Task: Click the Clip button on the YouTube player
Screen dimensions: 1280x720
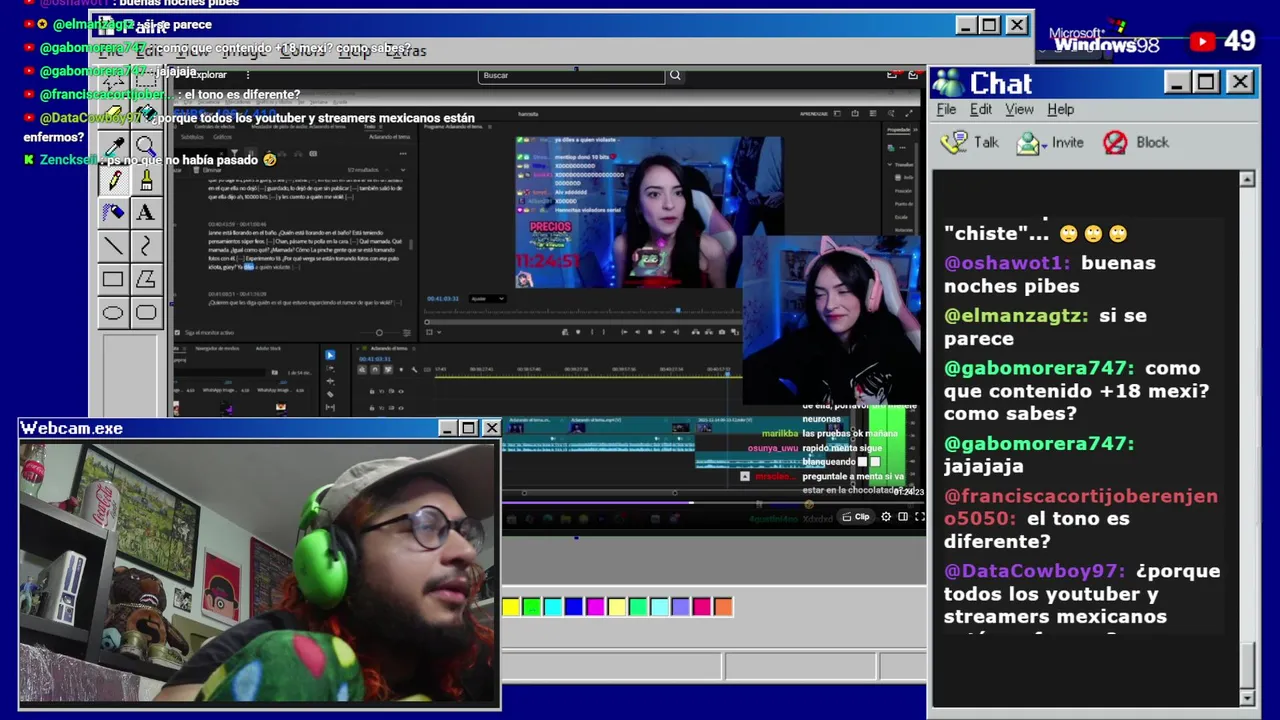Action: [x=855, y=517]
